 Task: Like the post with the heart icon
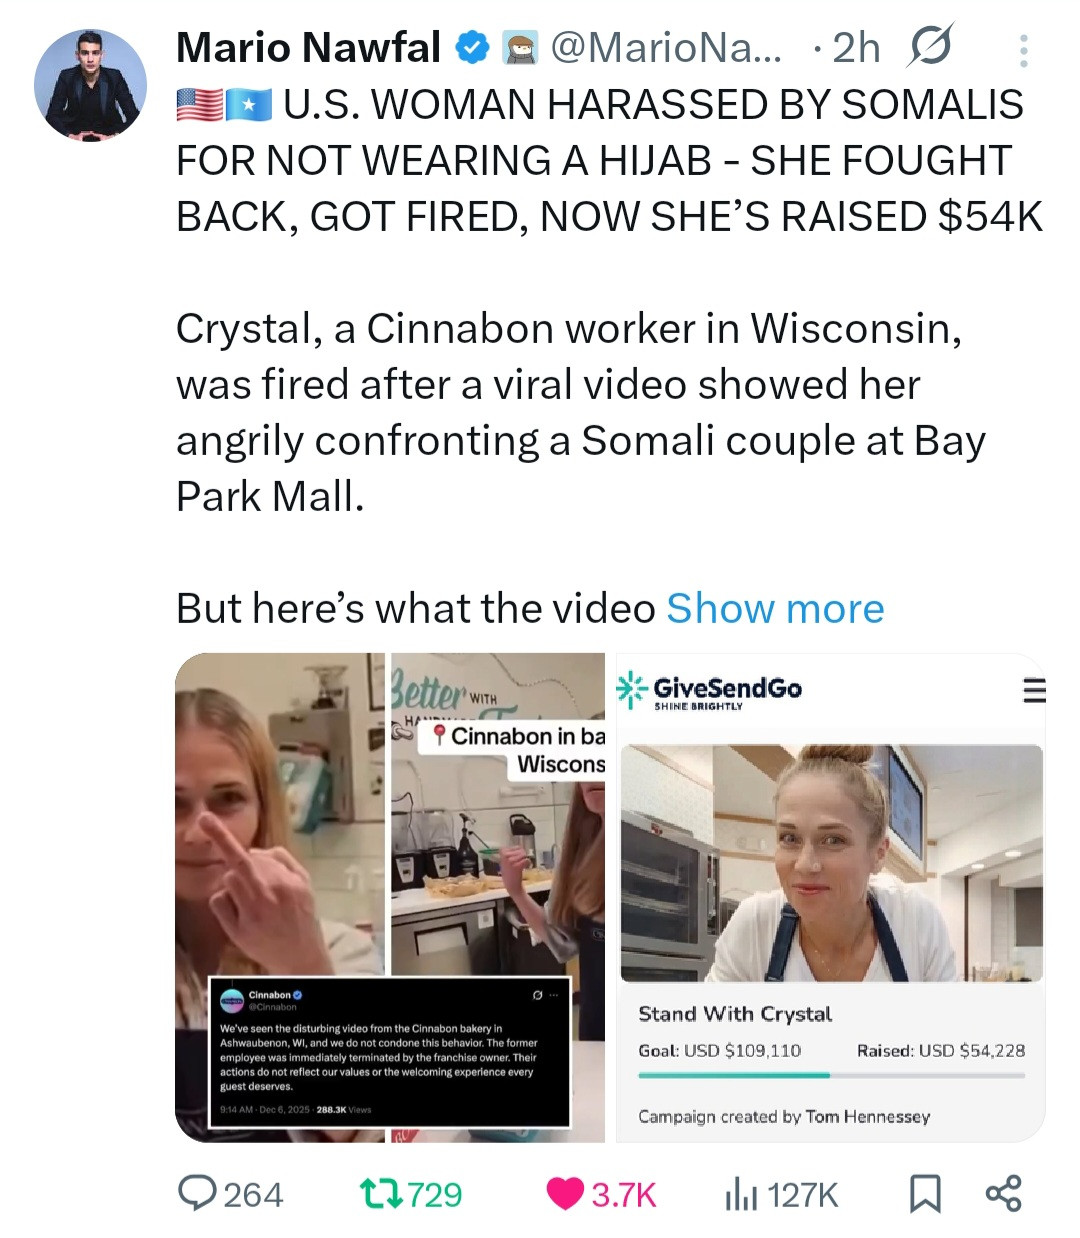pos(566,1193)
